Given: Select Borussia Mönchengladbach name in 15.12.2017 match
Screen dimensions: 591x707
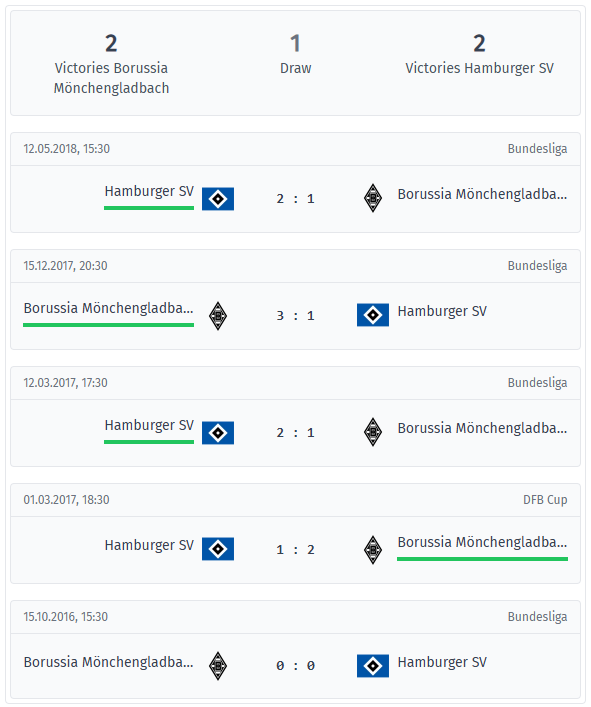Looking at the screenshot, I should tap(109, 308).
